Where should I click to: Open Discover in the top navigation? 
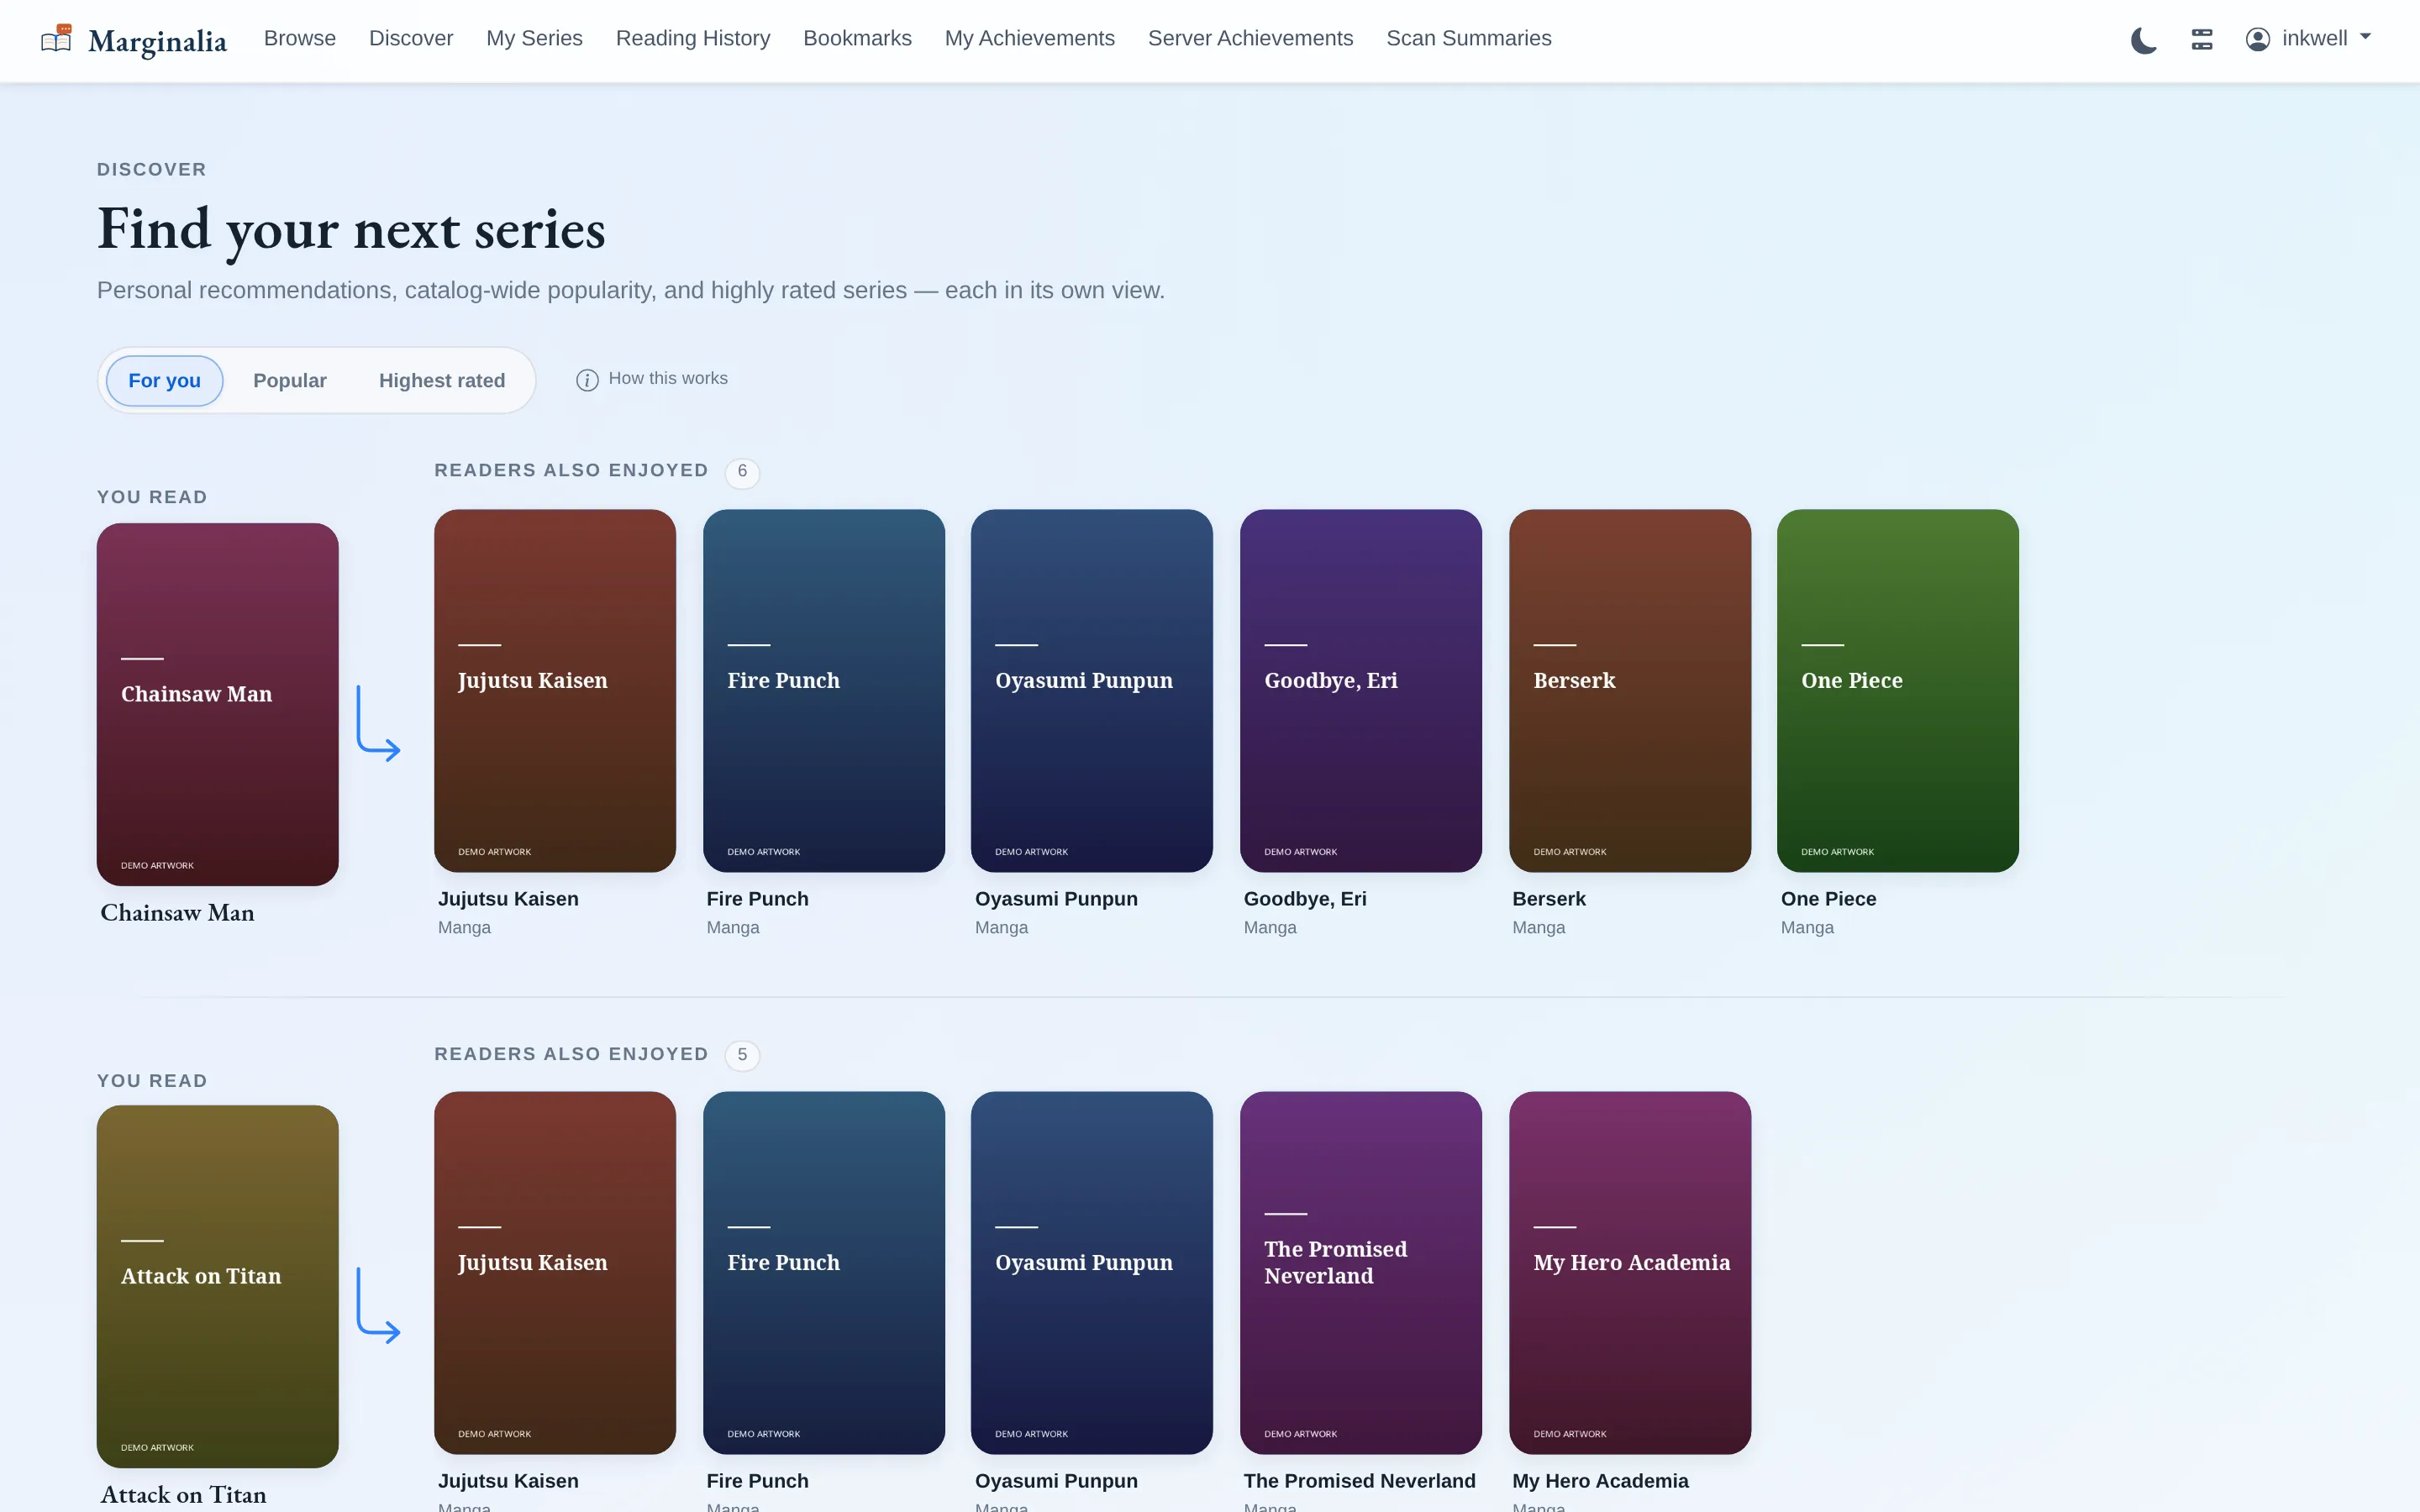[x=411, y=38]
